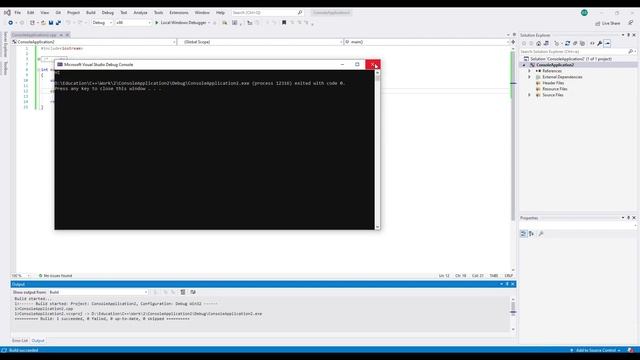Screen dimensions: 640x360
Task: Click Show All Files icon in Solution Explorer
Action: (x=582, y=43)
